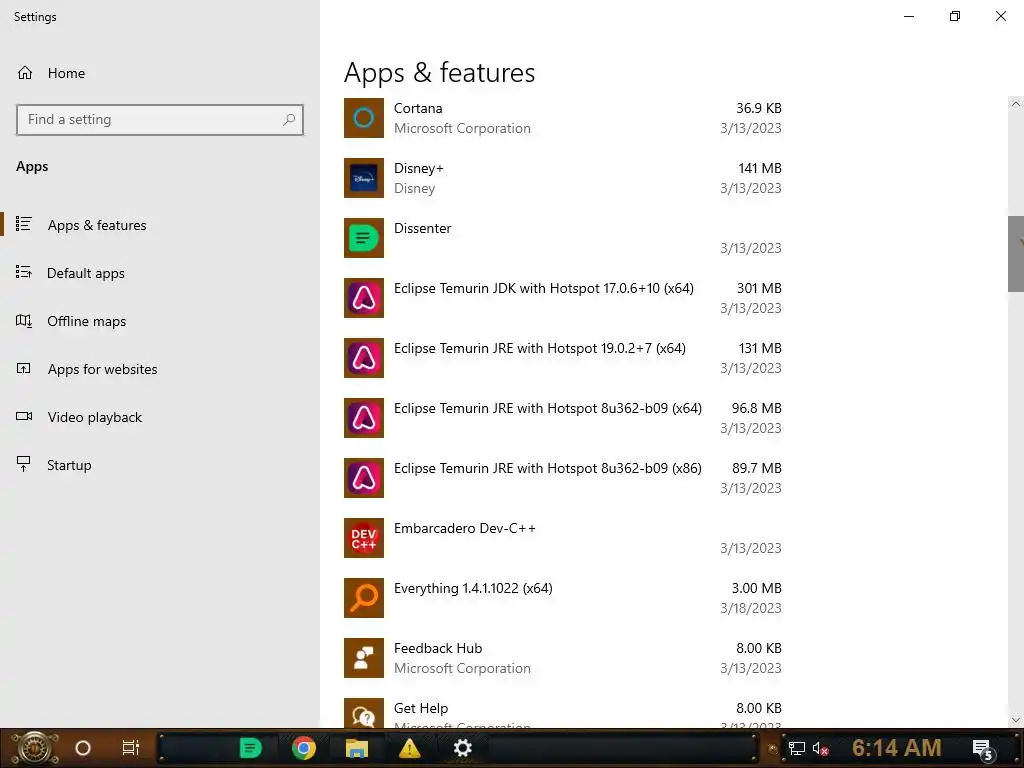
Task: Click the Embarcadero Dev-C++ icon
Action: click(x=364, y=539)
